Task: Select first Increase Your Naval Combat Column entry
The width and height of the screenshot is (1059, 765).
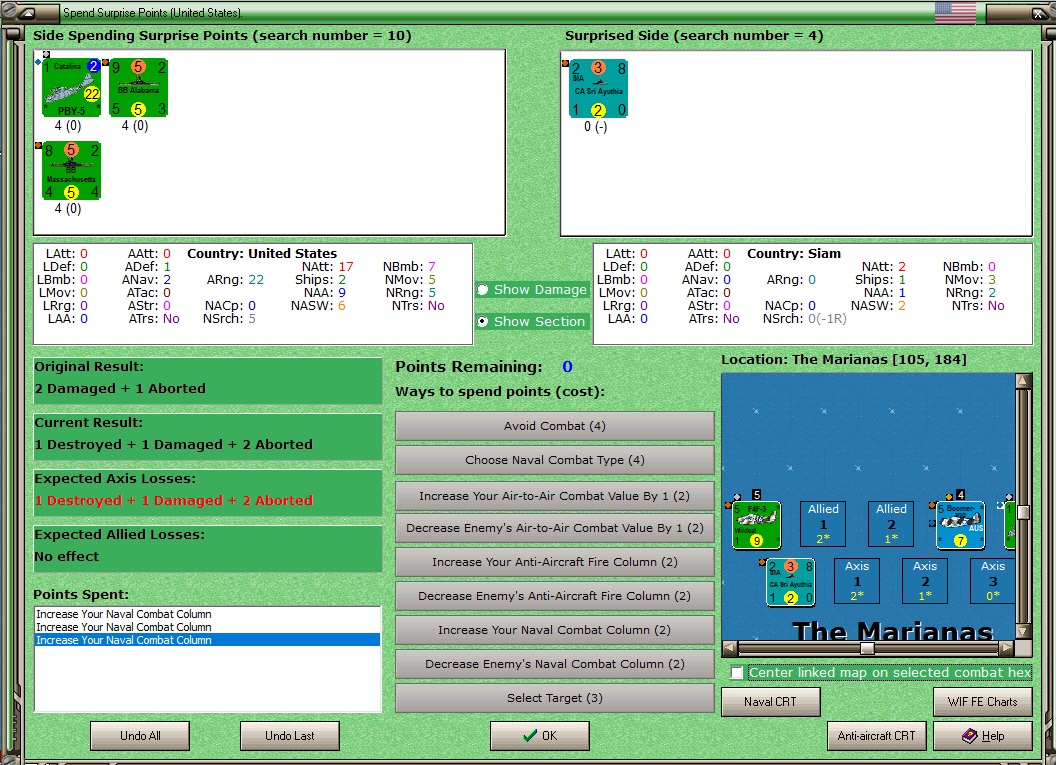Action: [x=207, y=614]
